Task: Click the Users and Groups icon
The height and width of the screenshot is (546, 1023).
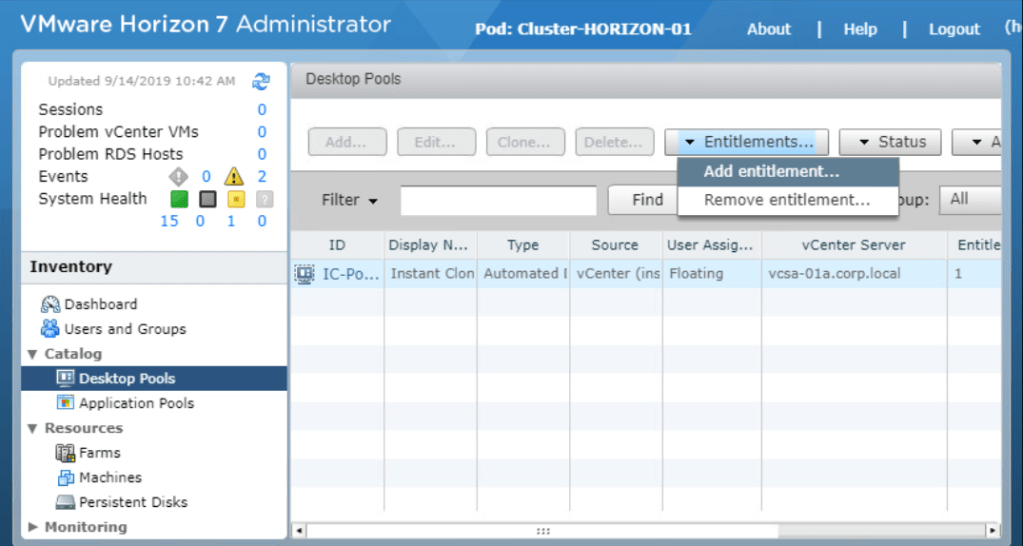Action: pos(50,329)
